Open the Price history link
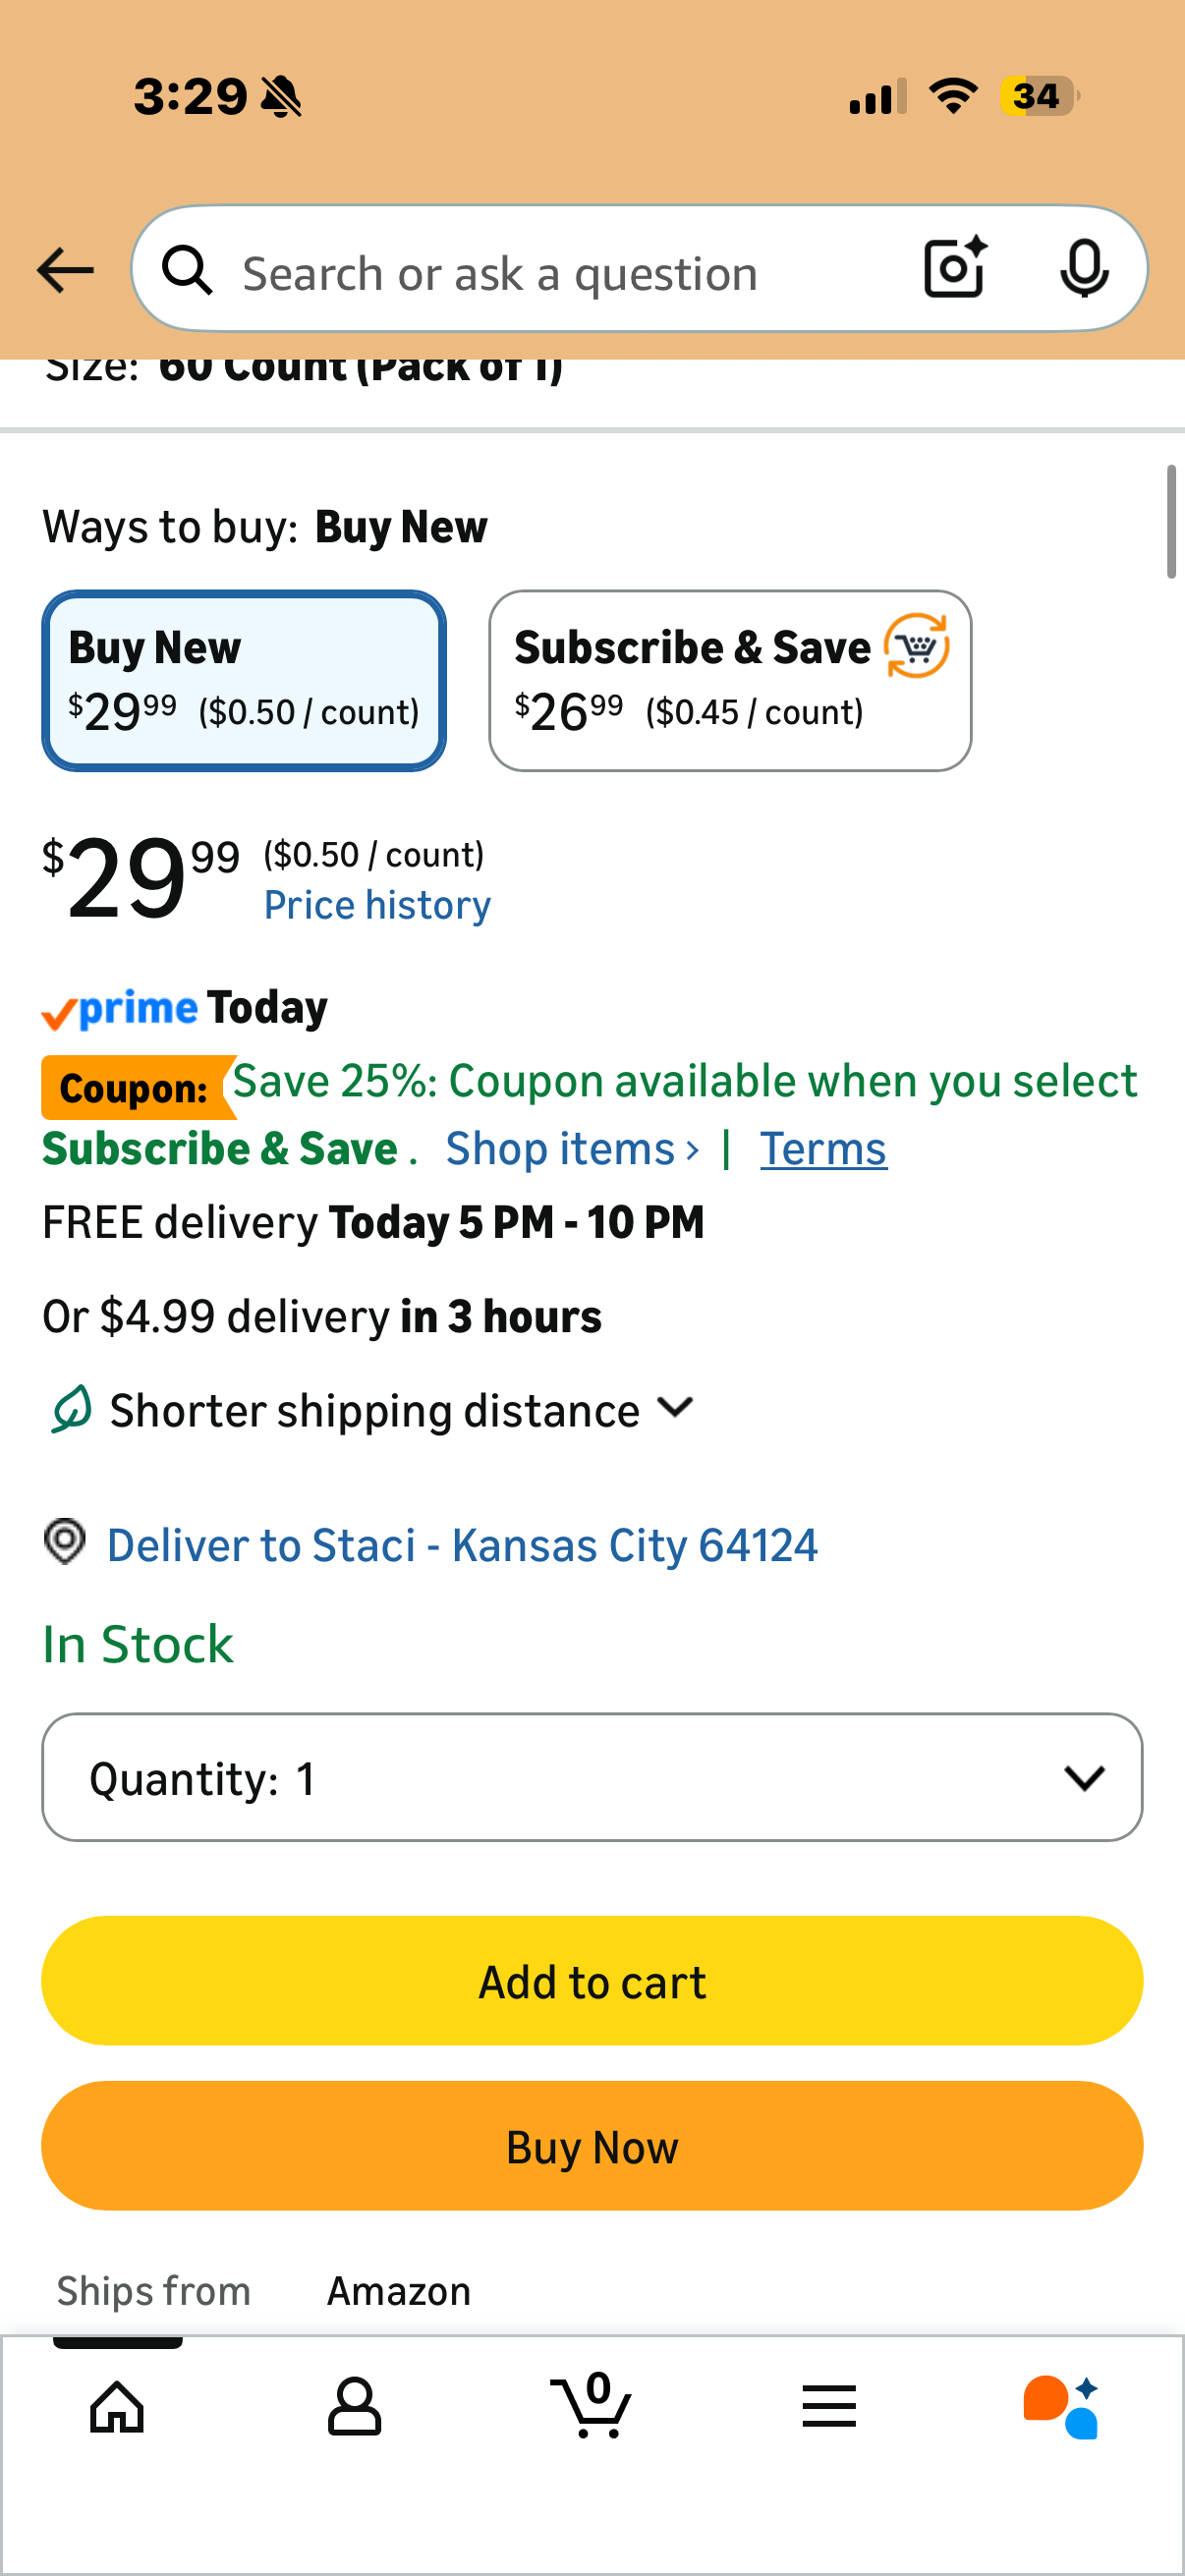The height and width of the screenshot is (2576, 1185). coord(377,905)
